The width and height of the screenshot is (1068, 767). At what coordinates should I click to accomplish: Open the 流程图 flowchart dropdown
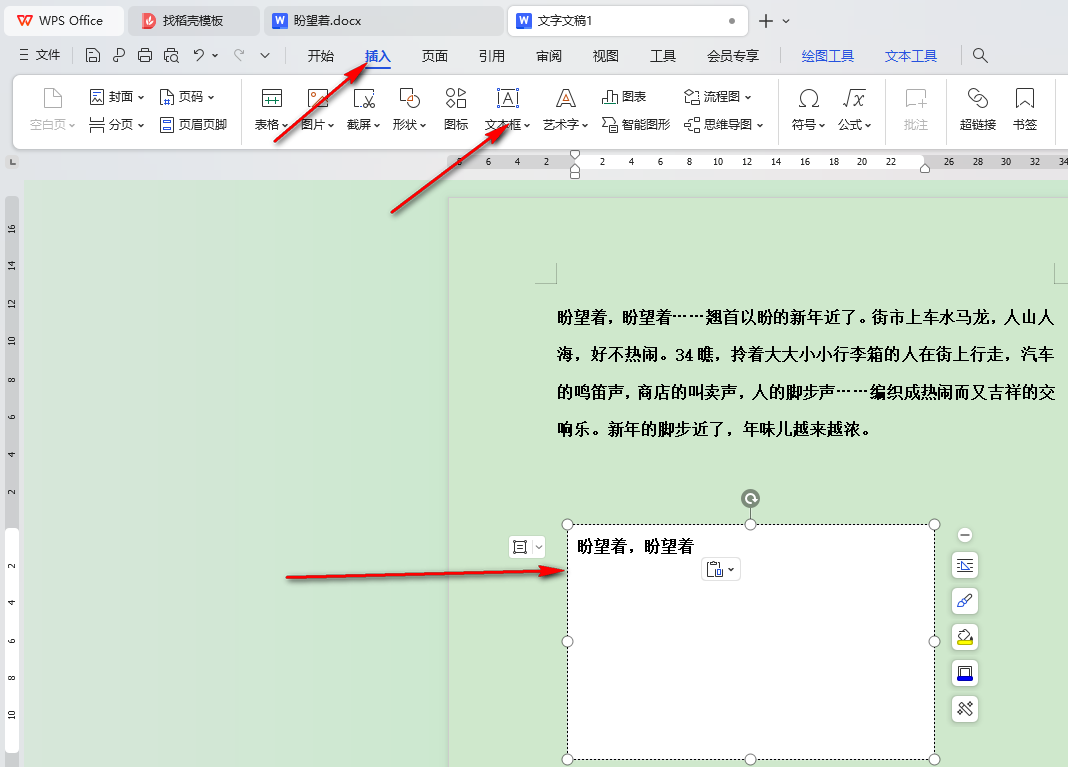pos(717,97)
